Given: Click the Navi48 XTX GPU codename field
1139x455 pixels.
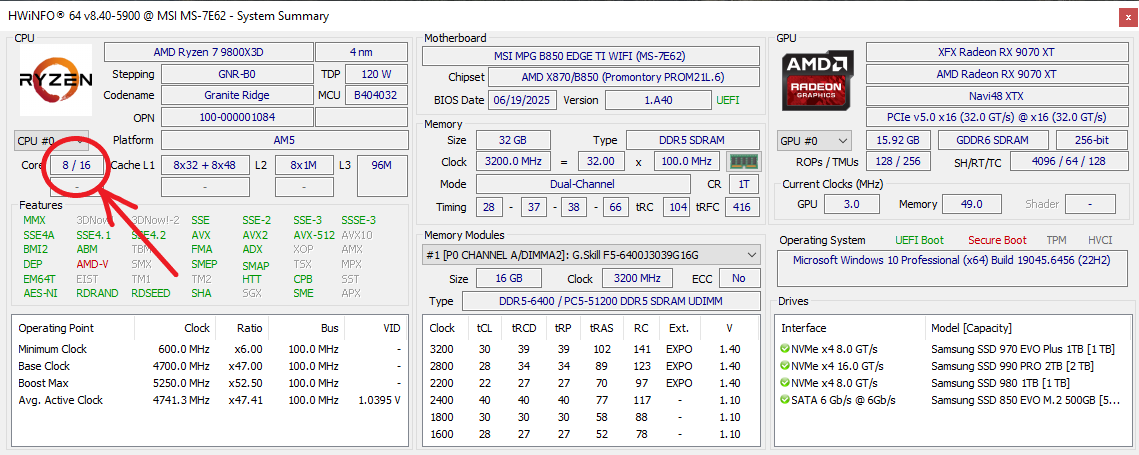Looking at the screenshot, I should pos(996,96).
